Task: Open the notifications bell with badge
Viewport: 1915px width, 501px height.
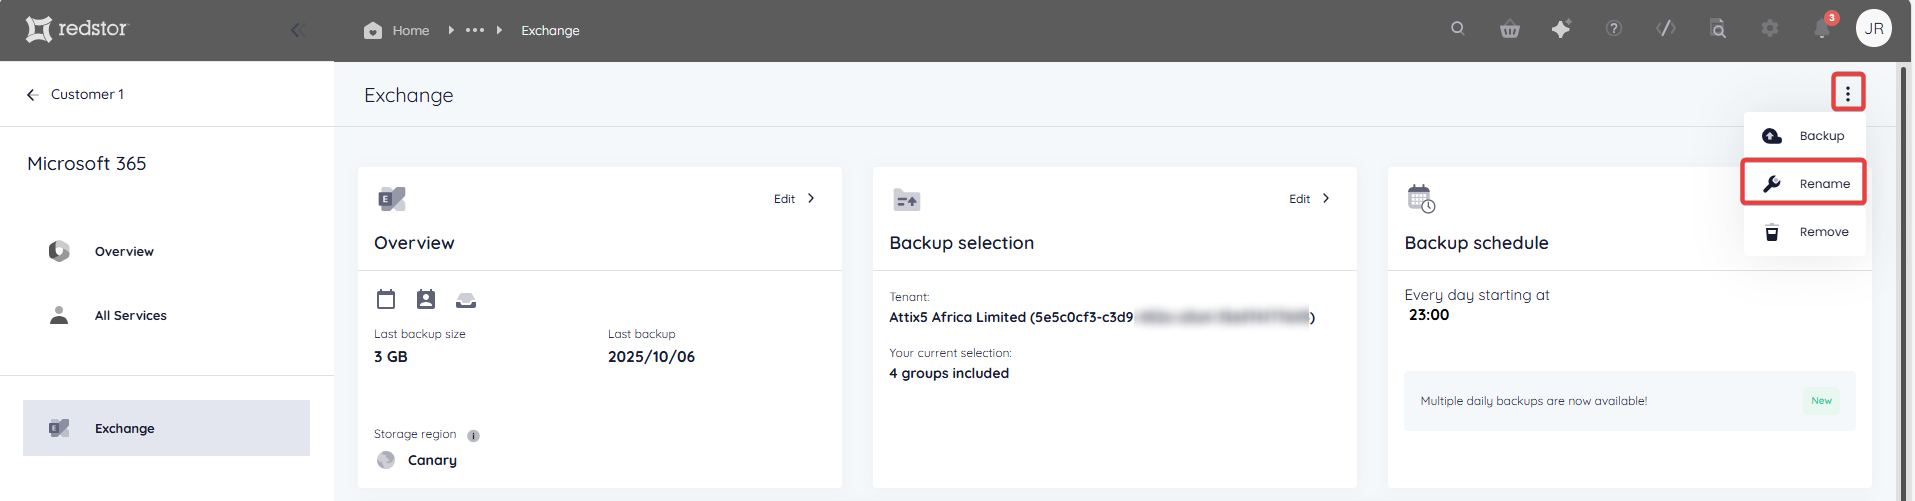Action: pos(1823,27)
